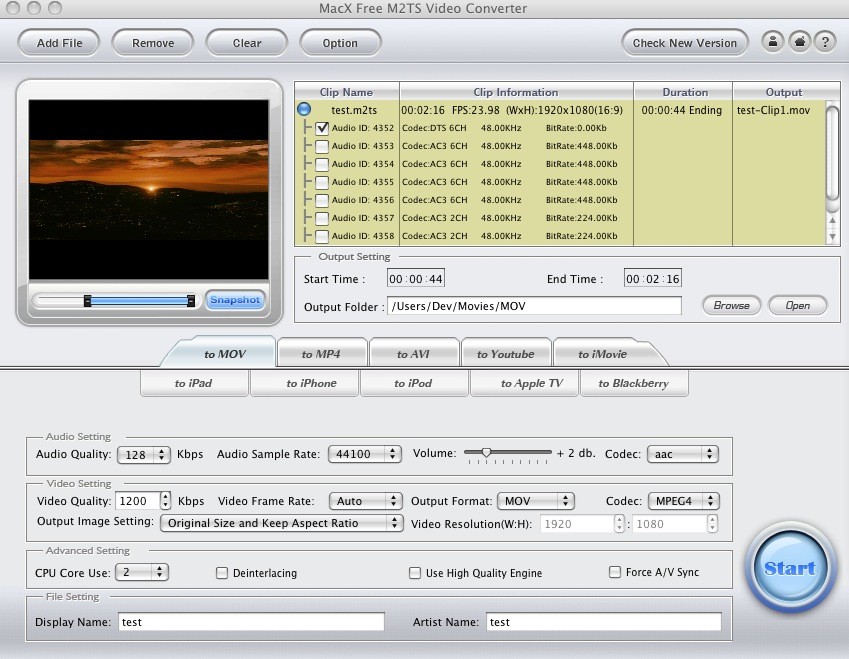Screen dimensions: 849x659
Task: Open help with question mark icon
Action: pyautogui.click(x=825, y=42)
